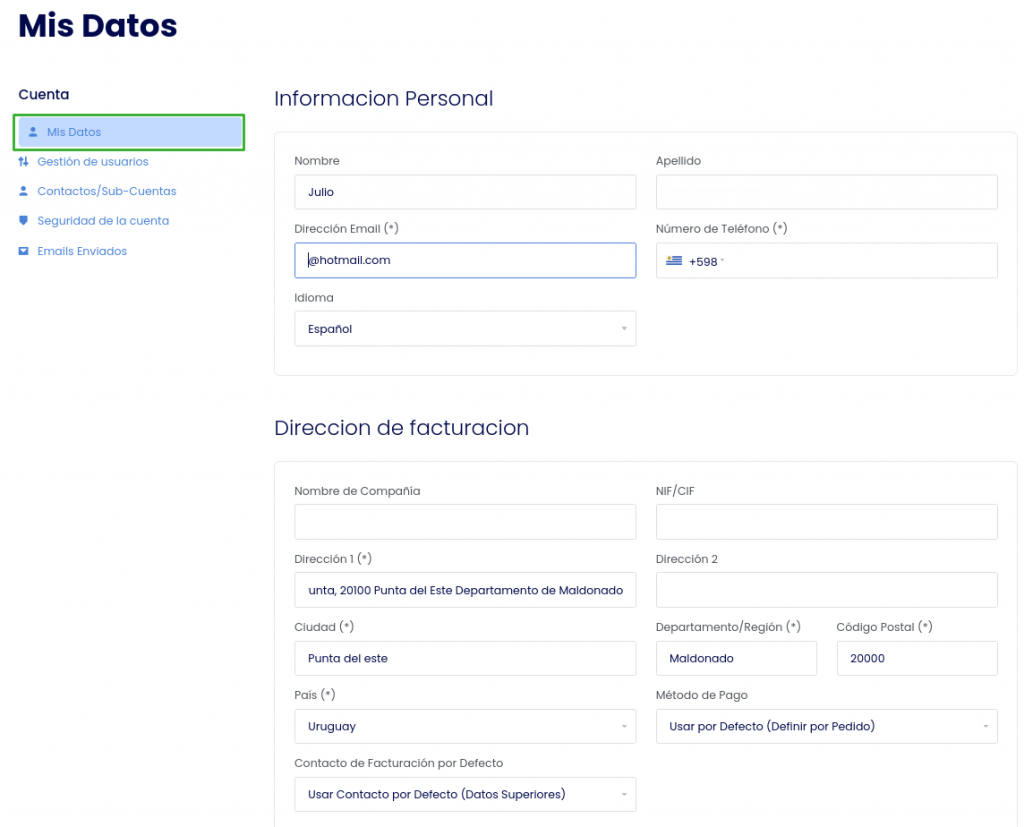This screenshot has height=827, width=1024.
Task: Click the NIF/CIF input field
Action: pyautogui.click(x=826, y=522)
